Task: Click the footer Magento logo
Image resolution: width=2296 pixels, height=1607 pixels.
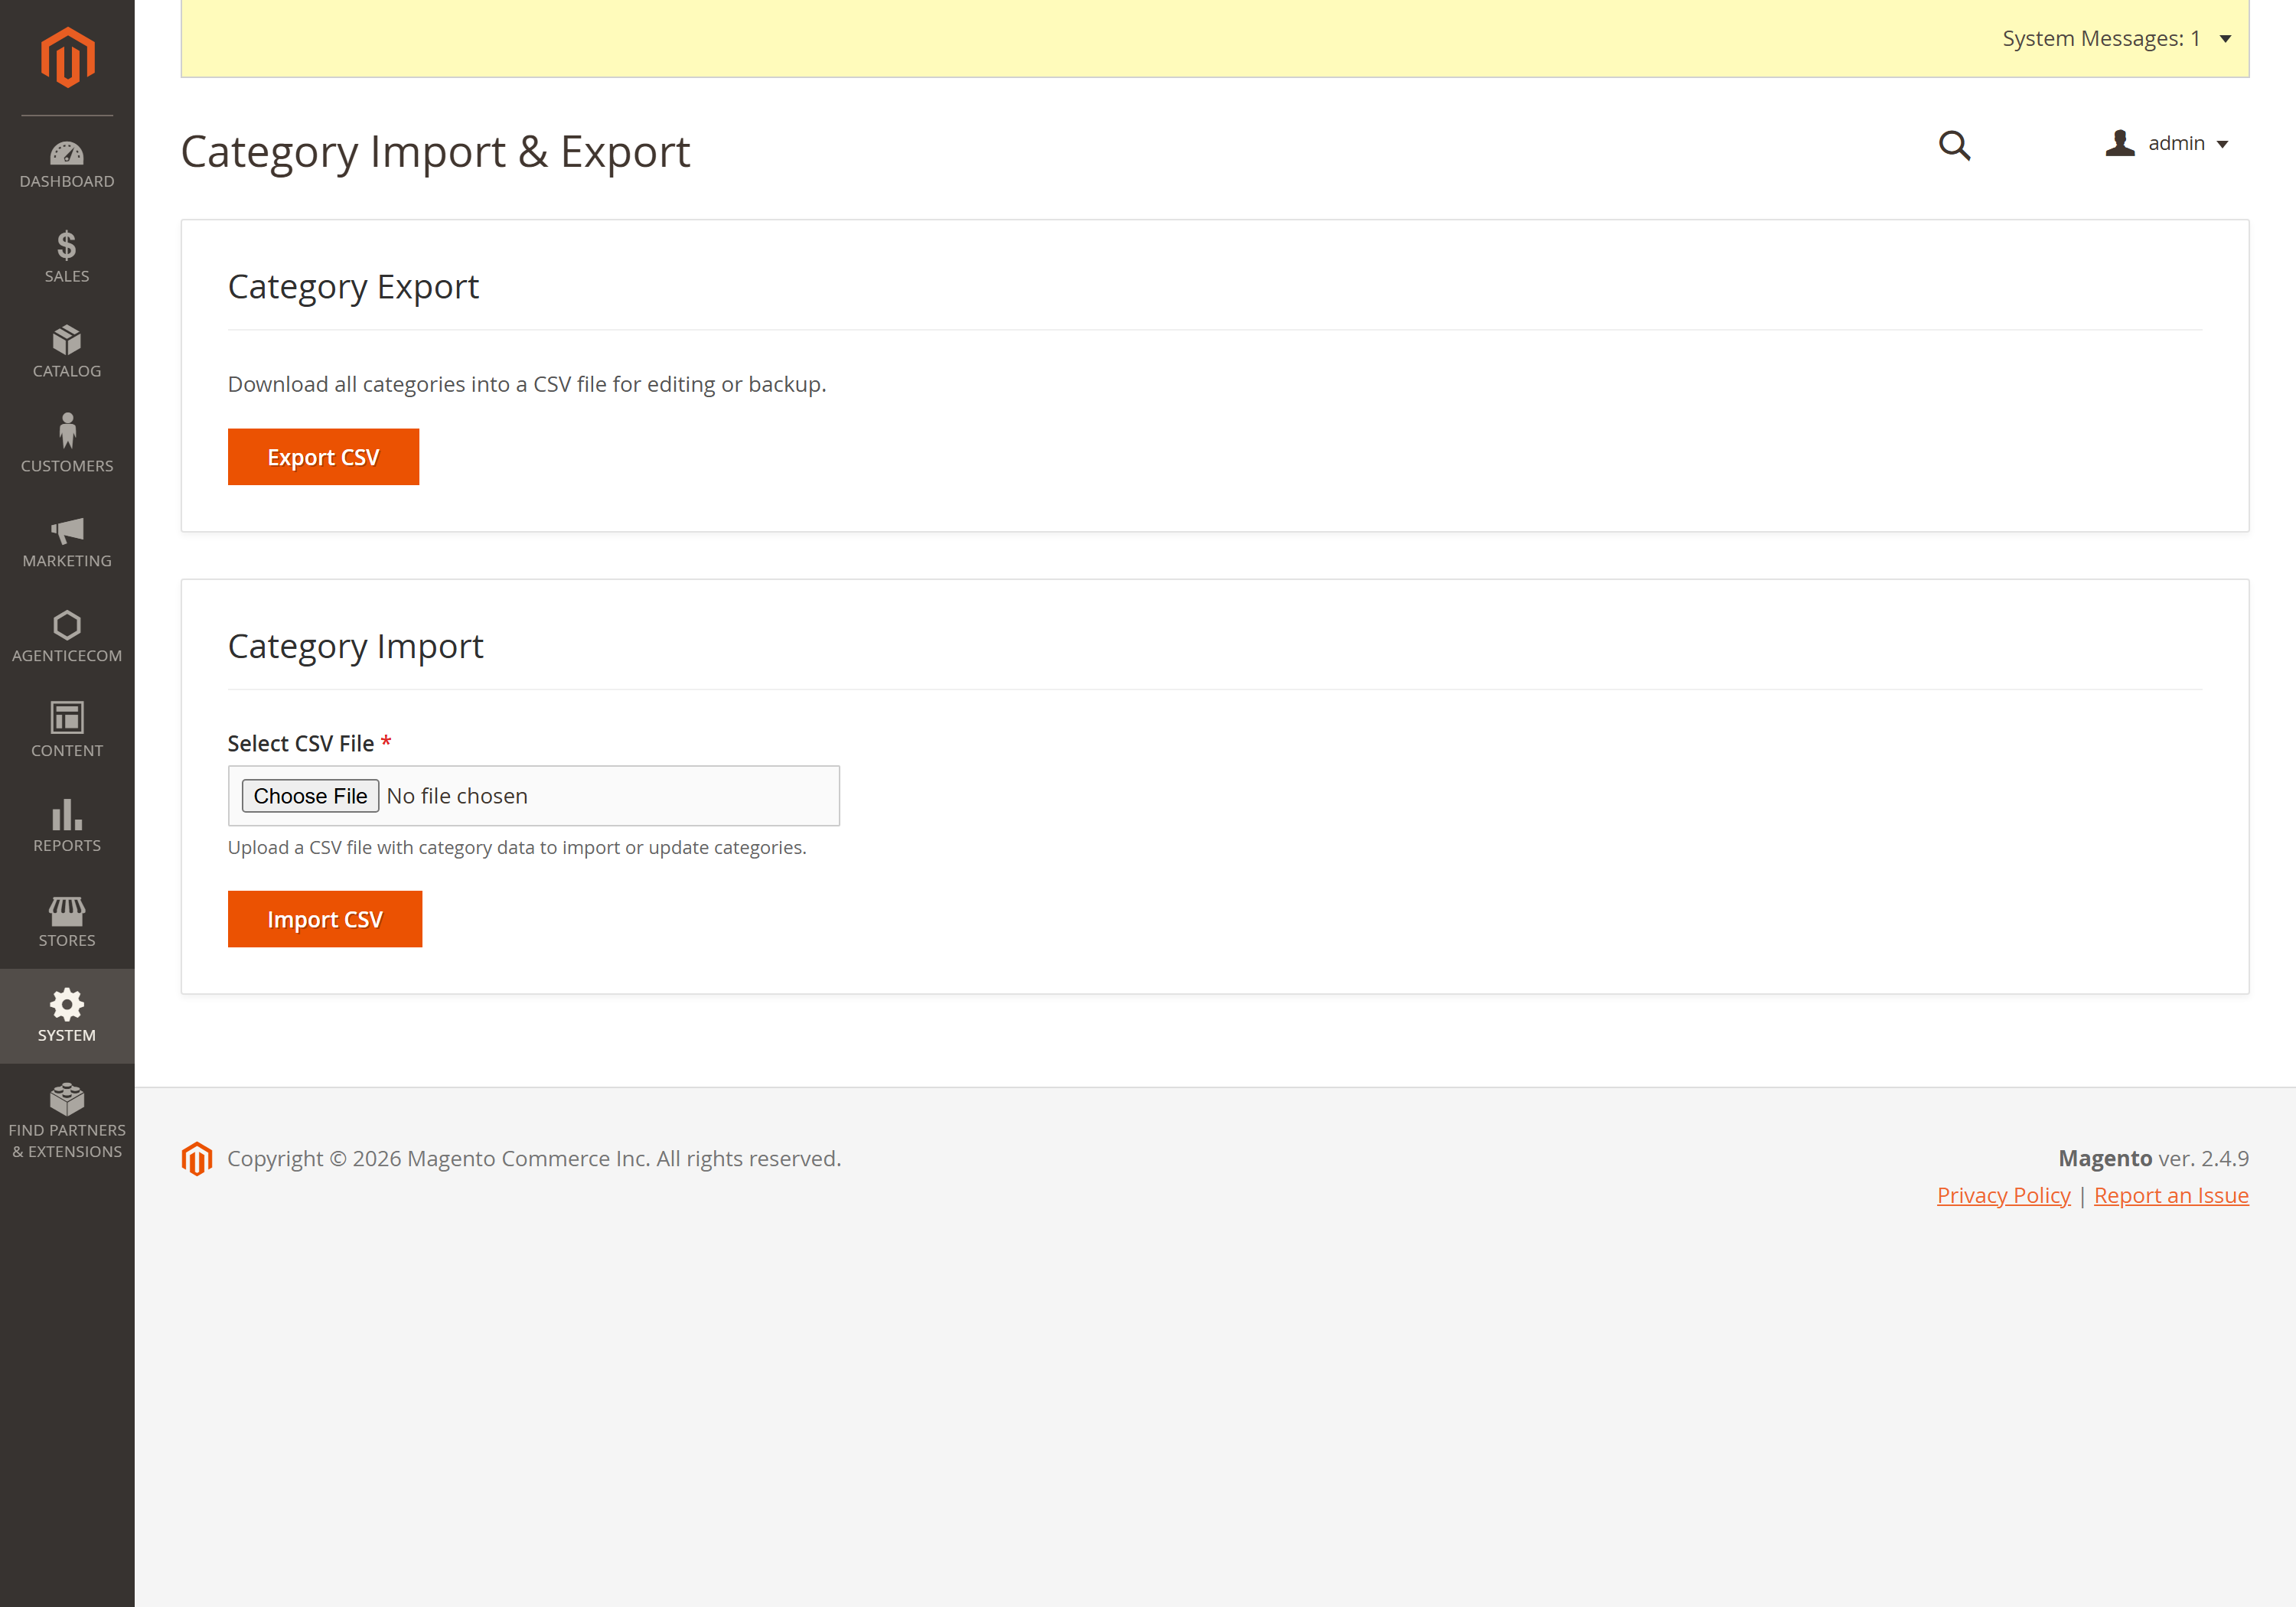Action: (x=197, y=1159)
